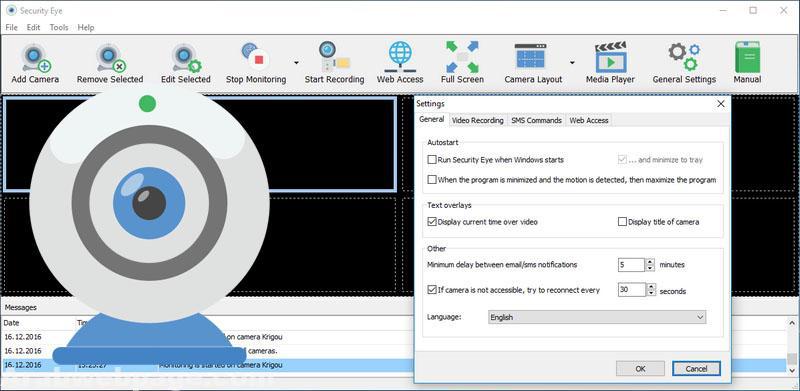Launch the Media Player icon
The height and width of the screenshot is (391, 800).
point(610,57)
